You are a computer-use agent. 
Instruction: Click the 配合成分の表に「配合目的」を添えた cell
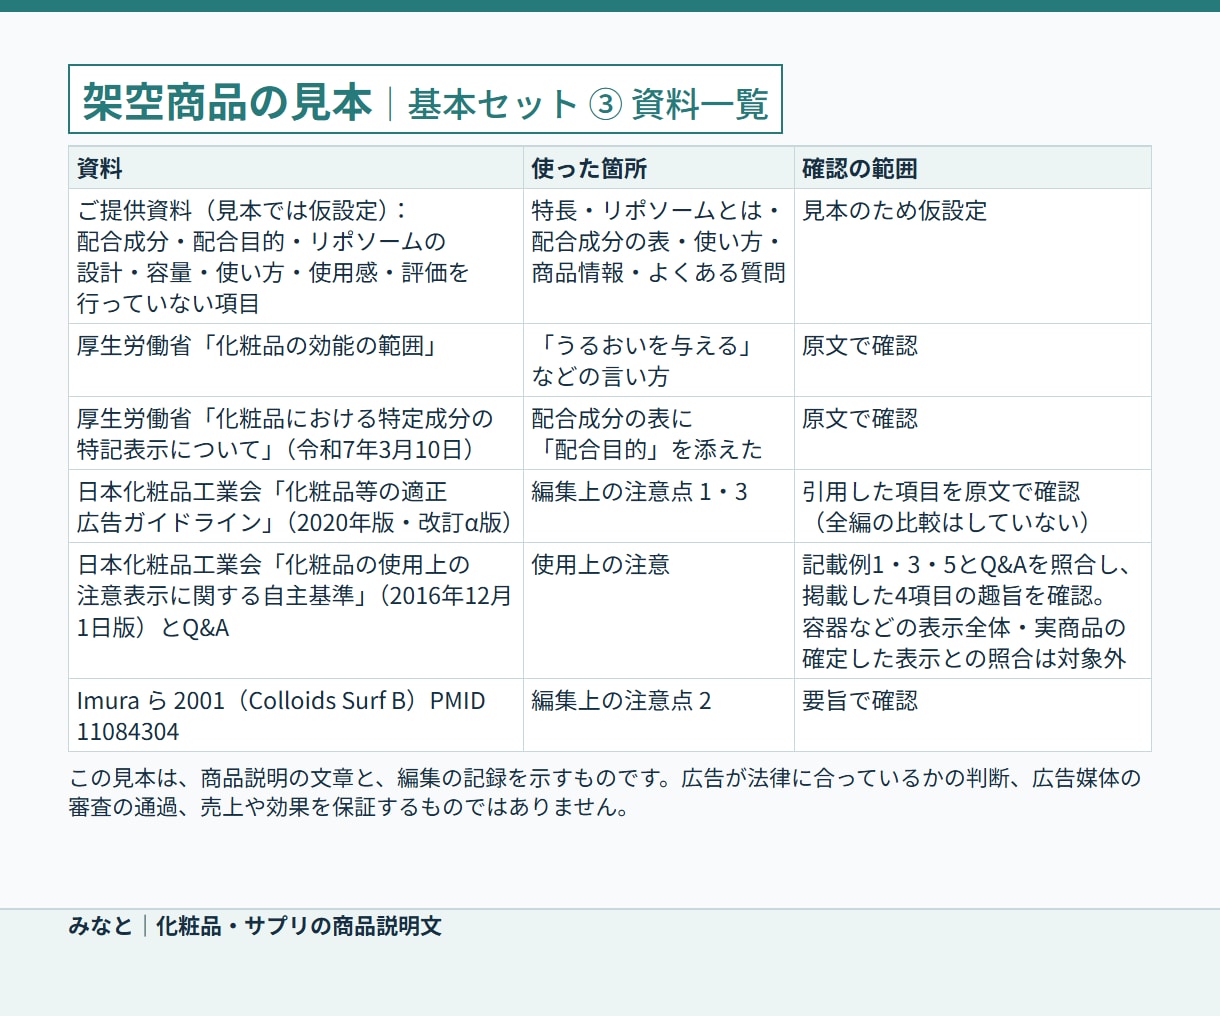coord(659,433)
